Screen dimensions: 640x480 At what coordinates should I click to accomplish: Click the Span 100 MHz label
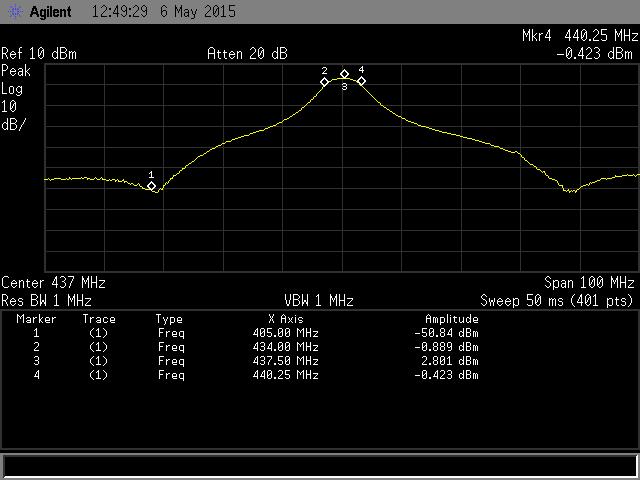click(x=589, y=283)
